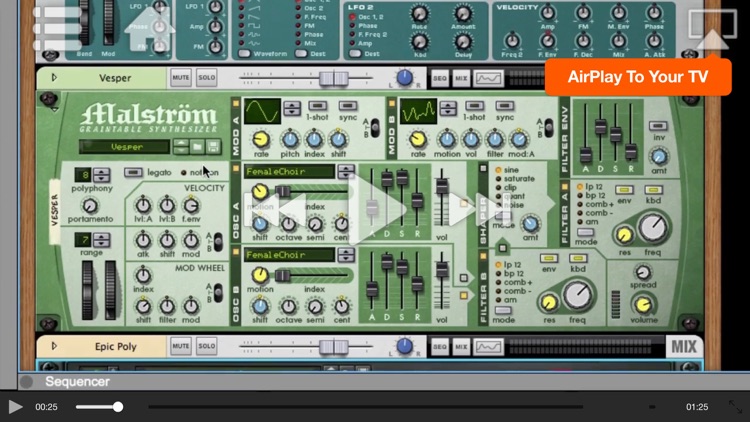Toggle Mod A 1-shot button
Screen dimensions: 750x422
[317, 106]
